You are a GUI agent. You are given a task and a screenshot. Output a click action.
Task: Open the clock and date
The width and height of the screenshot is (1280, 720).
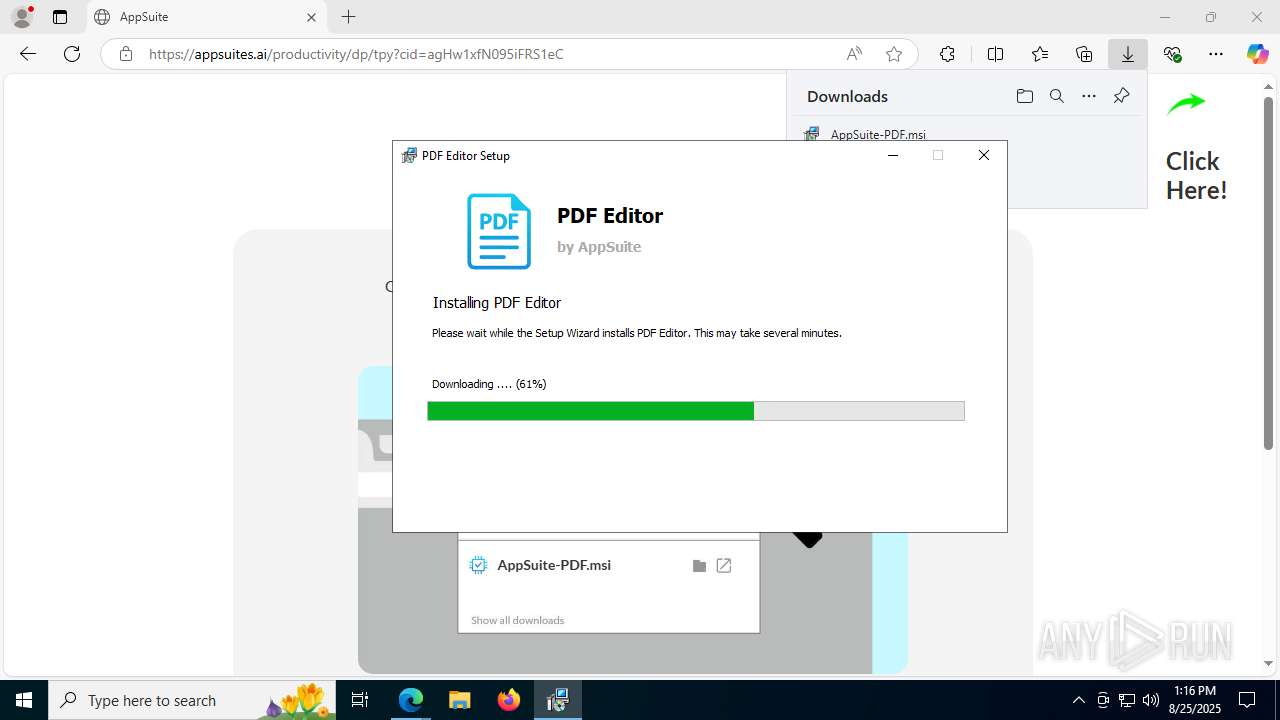point(1195,700)
